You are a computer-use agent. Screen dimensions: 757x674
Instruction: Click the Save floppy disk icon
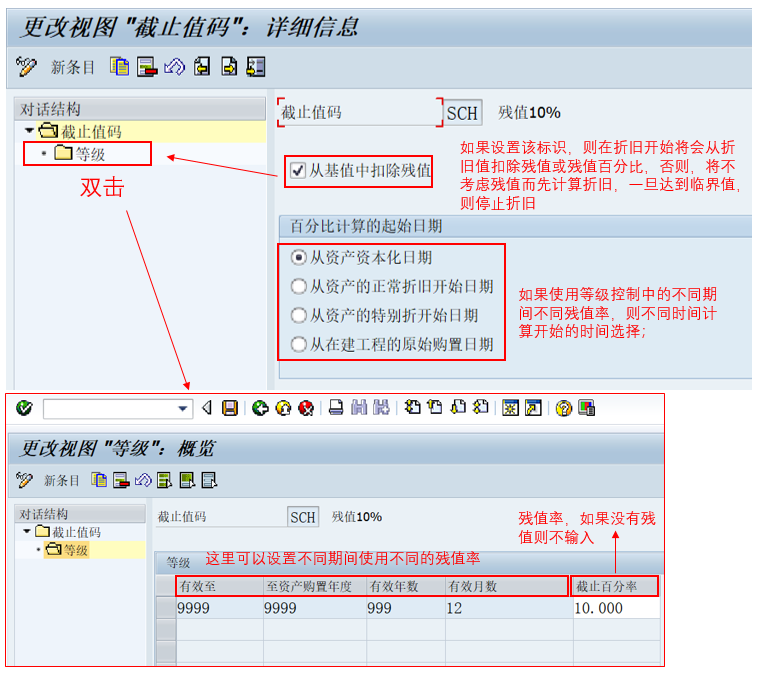click(x=230, y=408)
